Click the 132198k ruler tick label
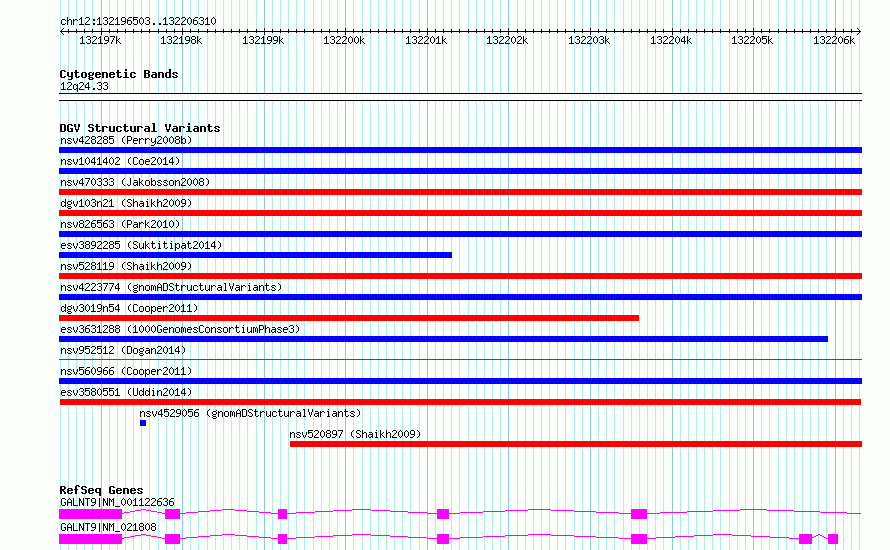This screenshot has height=550, width=890. tap(181, 40)
